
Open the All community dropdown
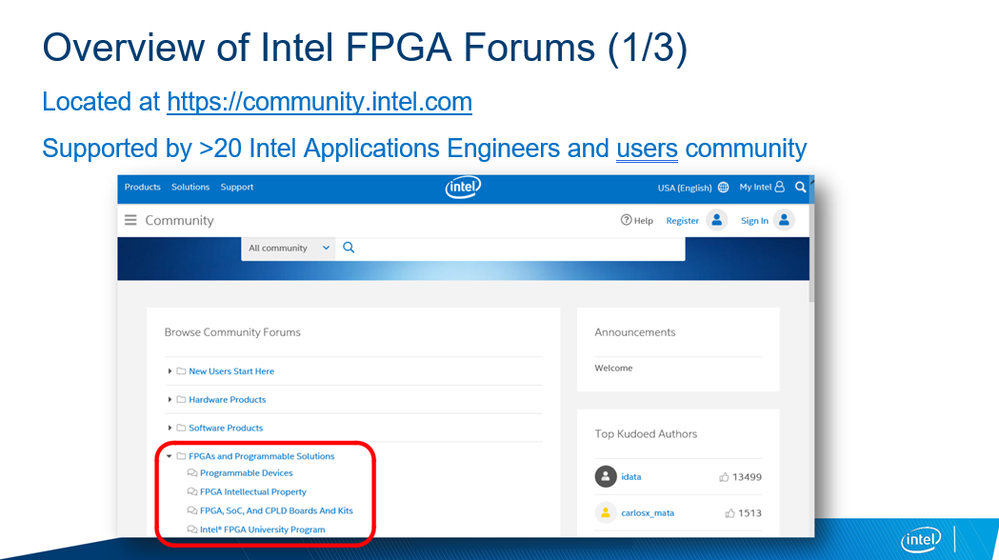(289, 248)
